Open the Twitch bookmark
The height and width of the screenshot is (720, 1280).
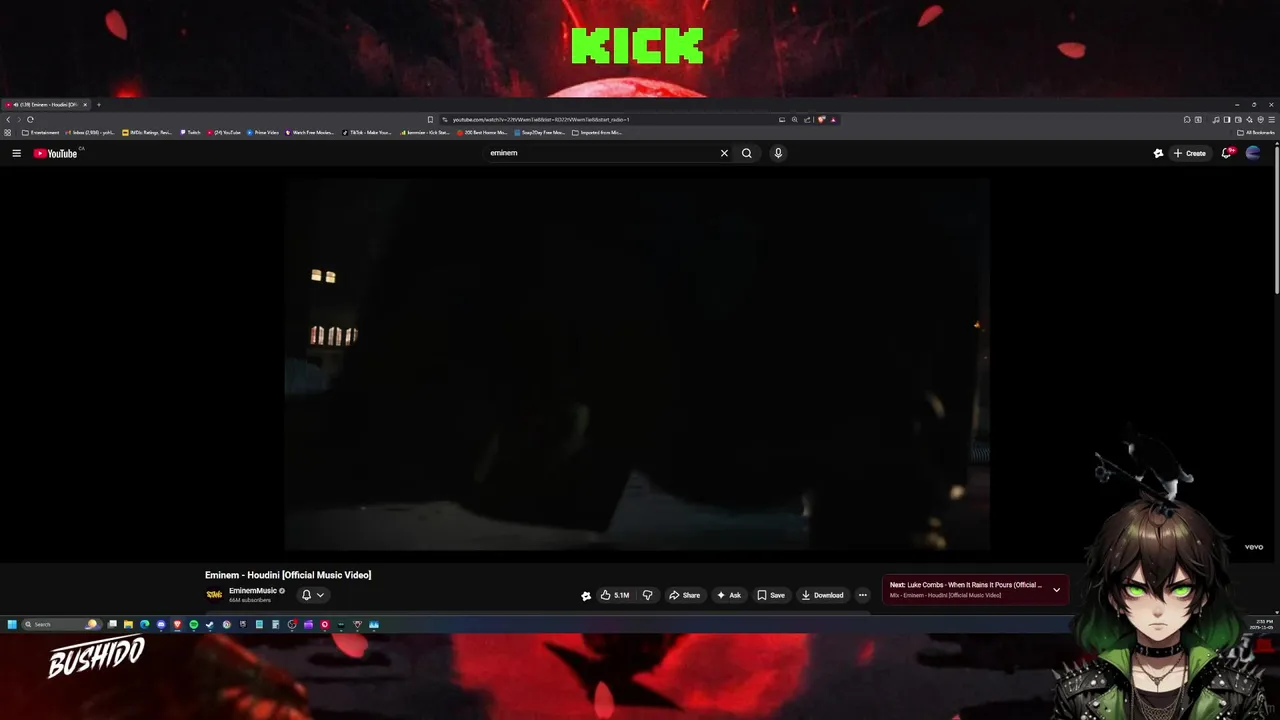(190, 132)
